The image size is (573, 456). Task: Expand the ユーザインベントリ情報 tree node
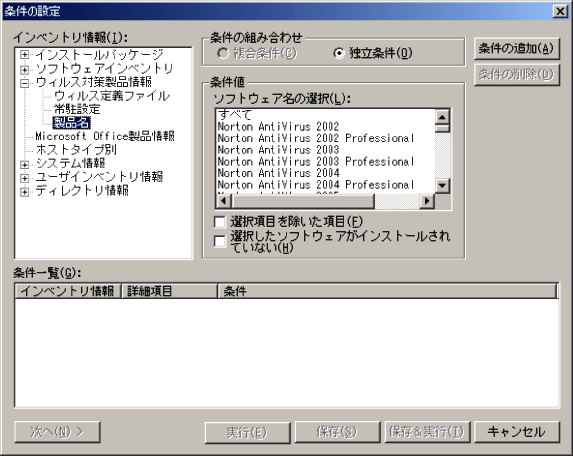click(x=24, y=178)
